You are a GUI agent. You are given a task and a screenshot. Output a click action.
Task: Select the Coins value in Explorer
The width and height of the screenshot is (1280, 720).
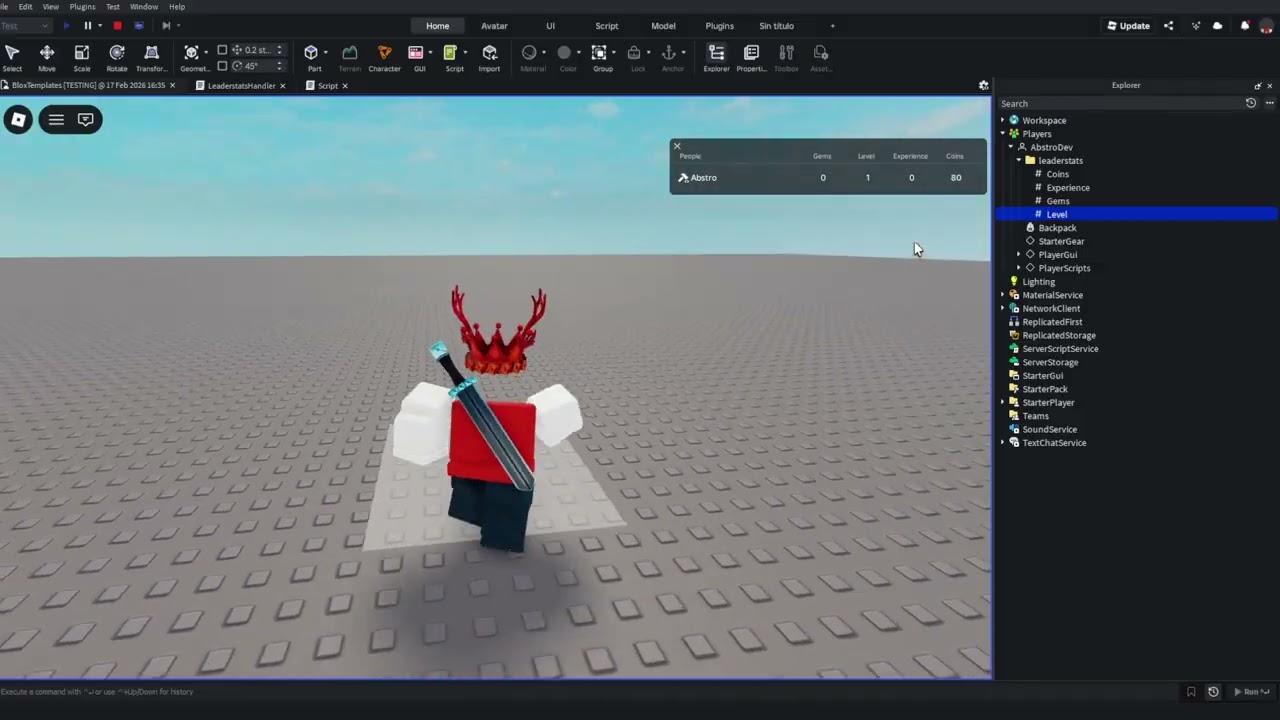click(x=1057, y=174)
